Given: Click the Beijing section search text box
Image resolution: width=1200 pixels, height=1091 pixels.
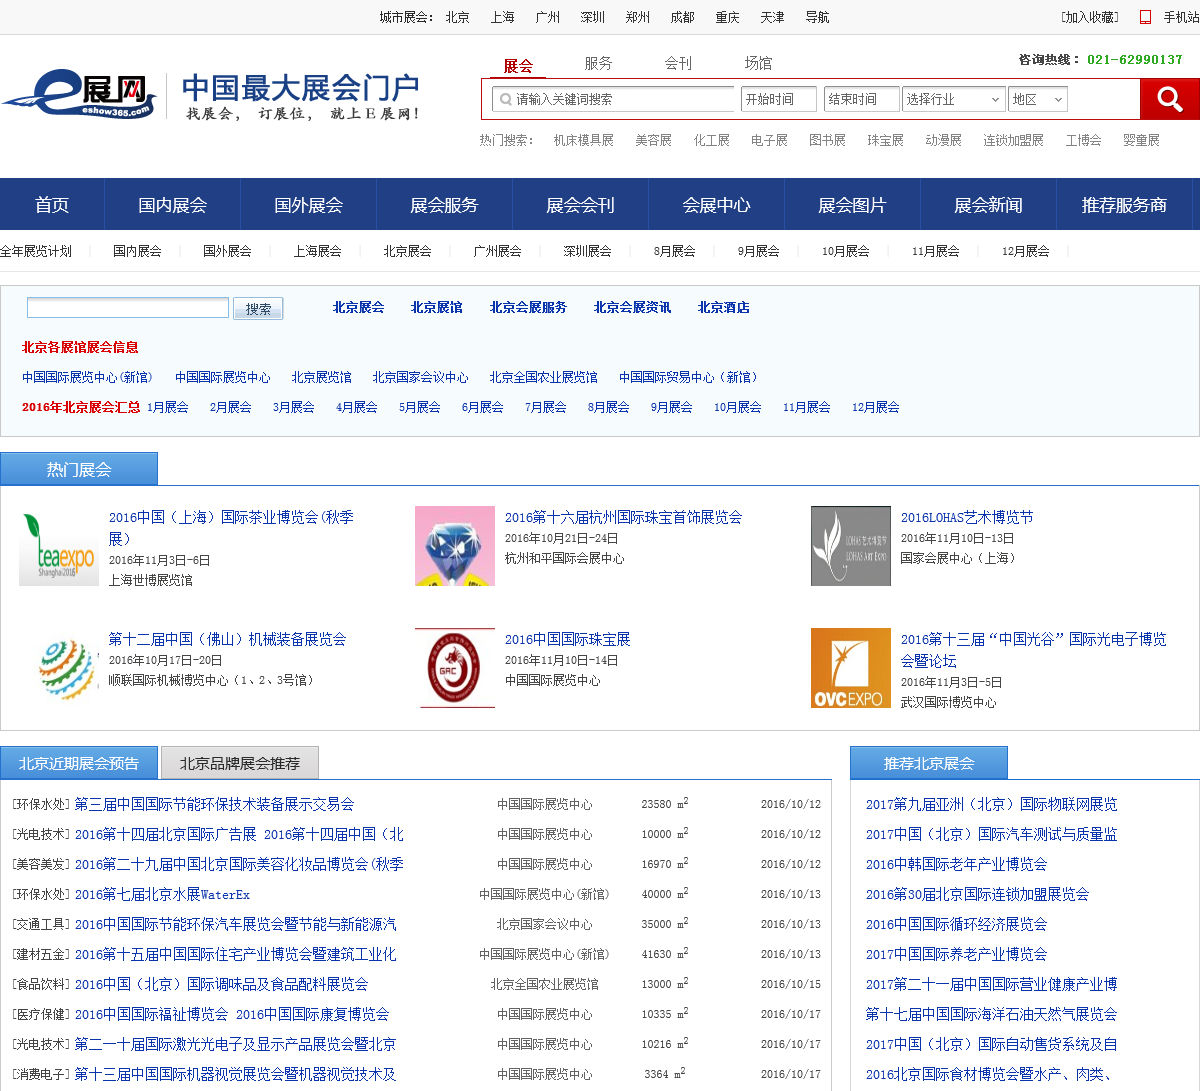Looking at the screenshot, I should coord(128,308).
